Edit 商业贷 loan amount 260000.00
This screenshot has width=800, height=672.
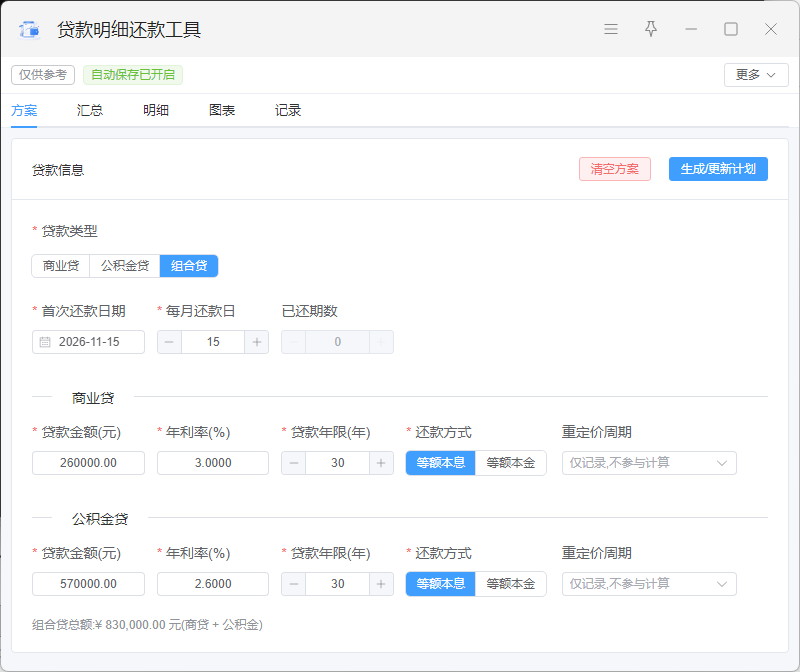pyautogui.click(x=88, y=463)
